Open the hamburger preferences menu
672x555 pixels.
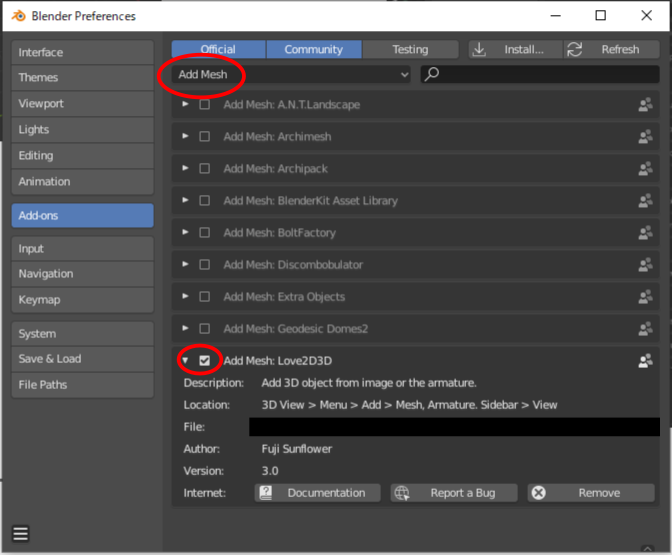[x=21, y=534]
